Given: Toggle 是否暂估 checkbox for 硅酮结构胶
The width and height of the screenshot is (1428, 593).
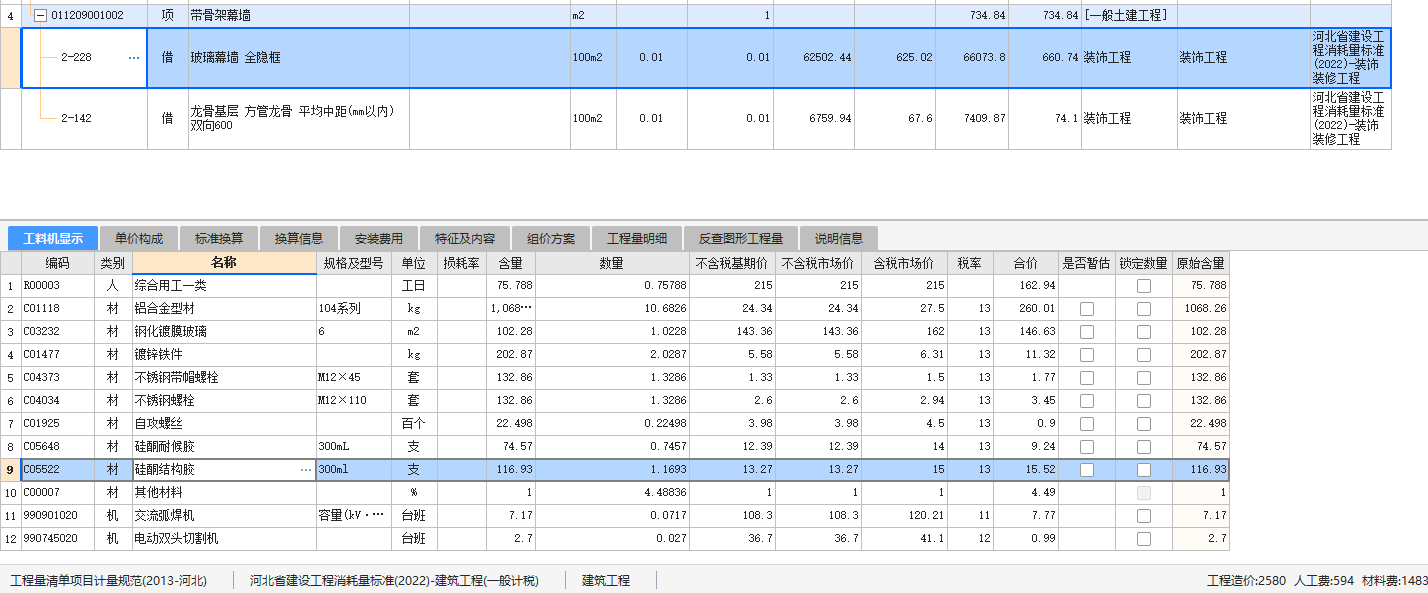Looking at the screenshot, I should pos(1087,470).
